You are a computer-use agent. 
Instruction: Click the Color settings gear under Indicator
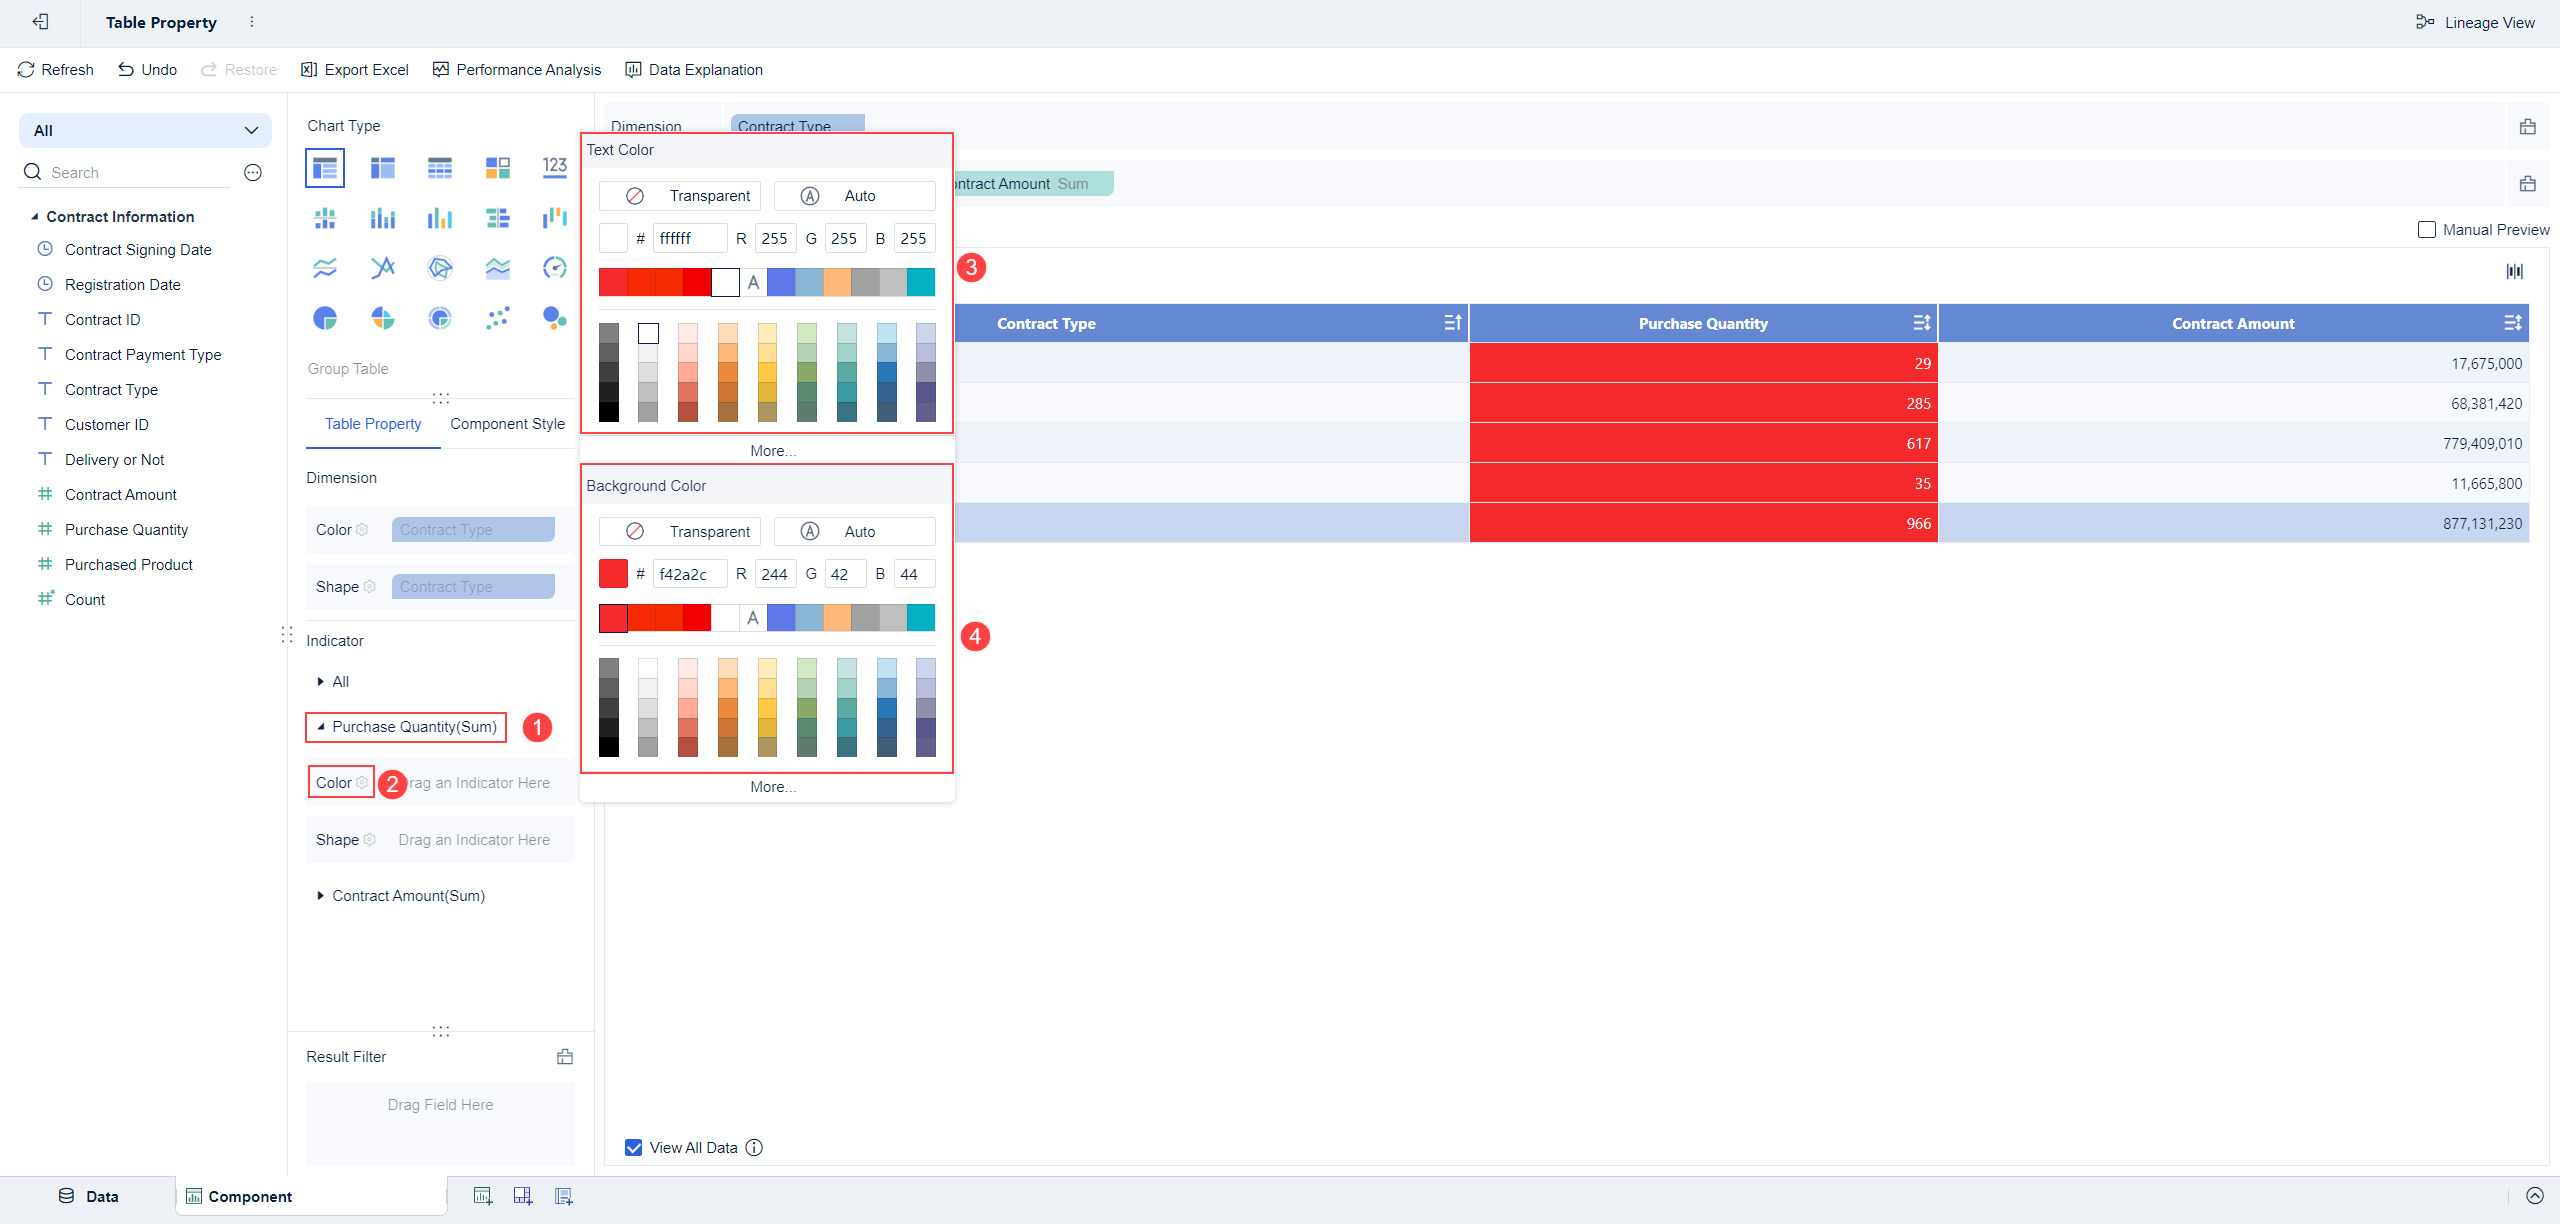(x=362, y=783)
